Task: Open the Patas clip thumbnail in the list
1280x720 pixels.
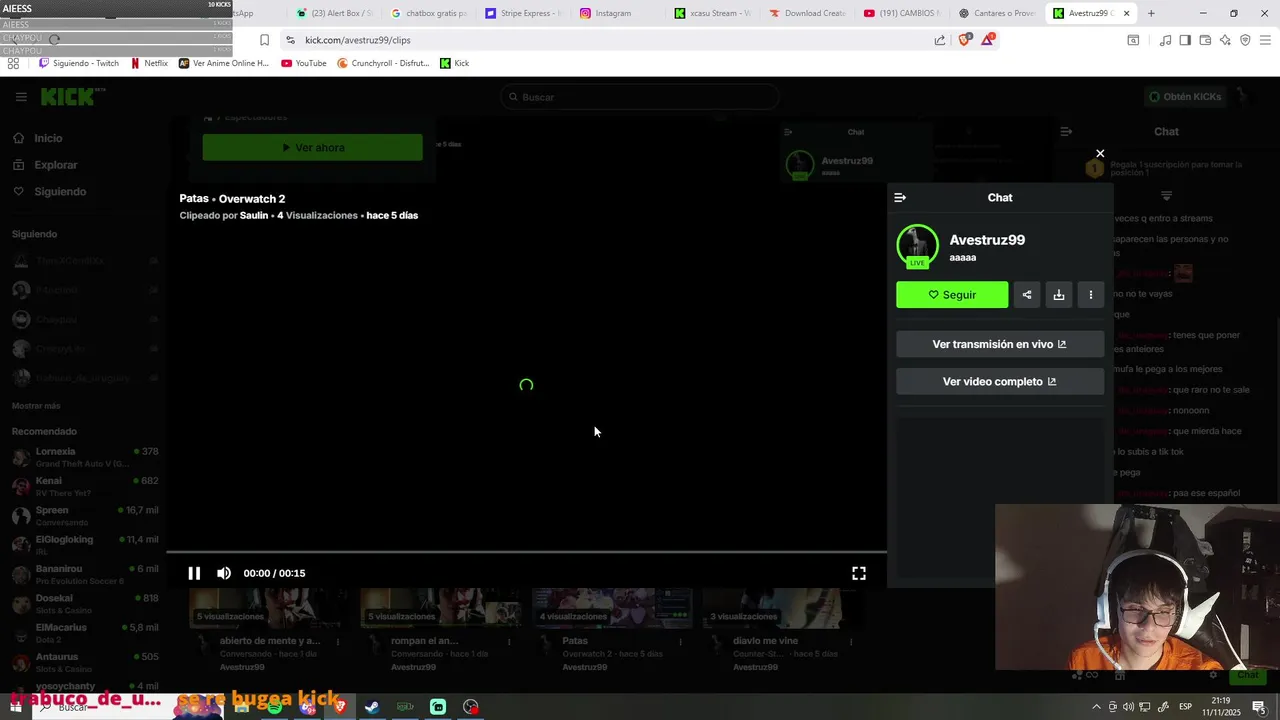Action: pyautogui.click(x=612, y=608)
